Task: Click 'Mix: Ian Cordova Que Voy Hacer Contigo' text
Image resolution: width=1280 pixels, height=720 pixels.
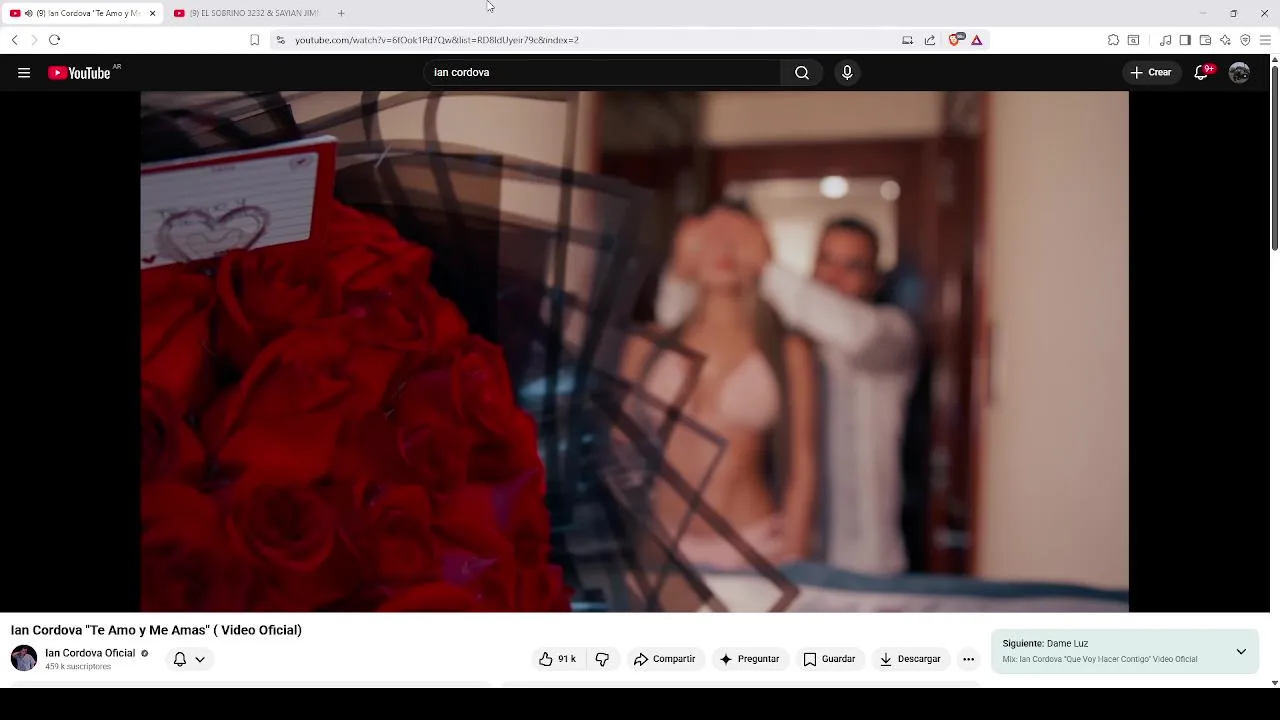Action: 1099,659
